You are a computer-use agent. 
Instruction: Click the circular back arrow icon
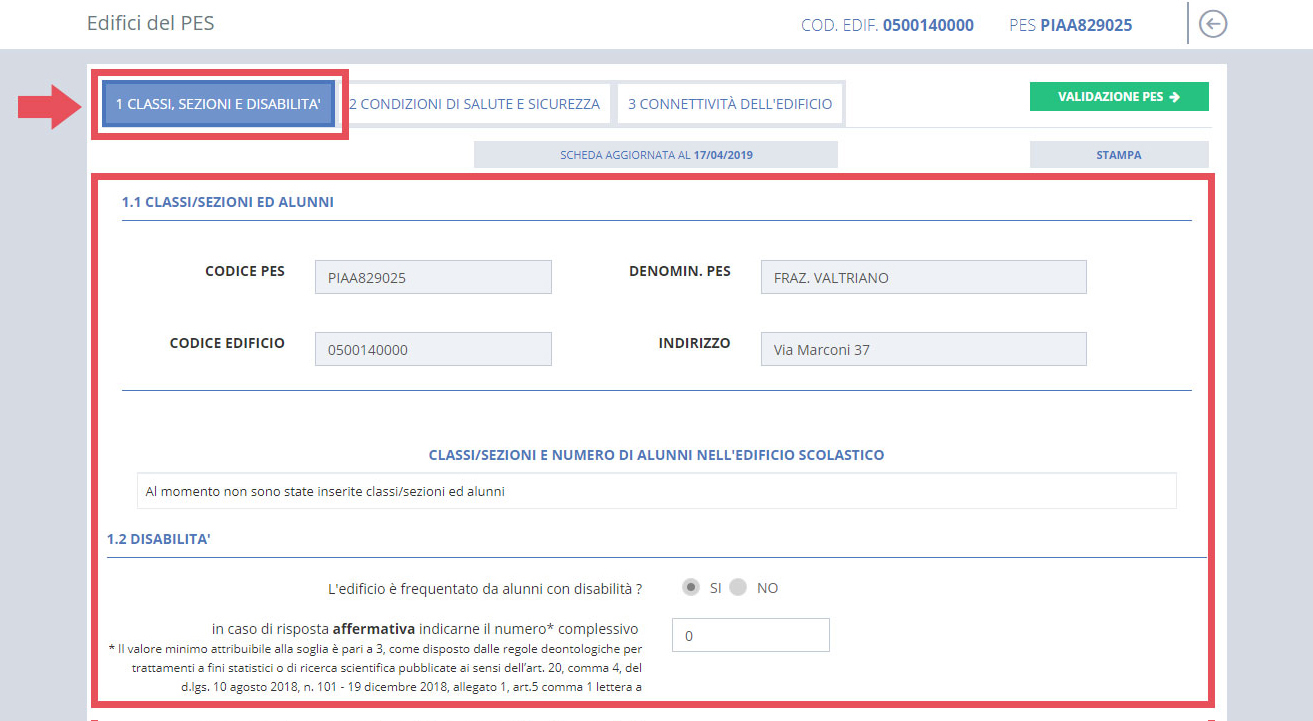pyautogui.click(x=1212, y=25)
